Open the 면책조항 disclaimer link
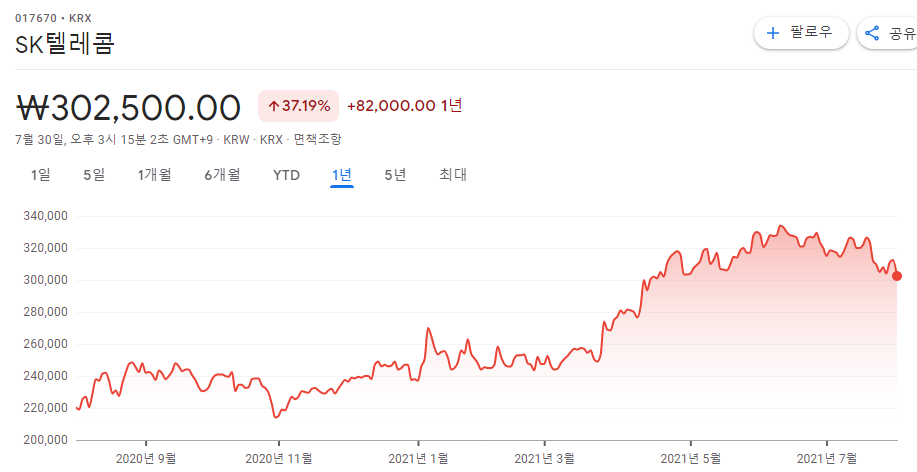917x472 pixels. pyautogui.click(x=318, y=140)
